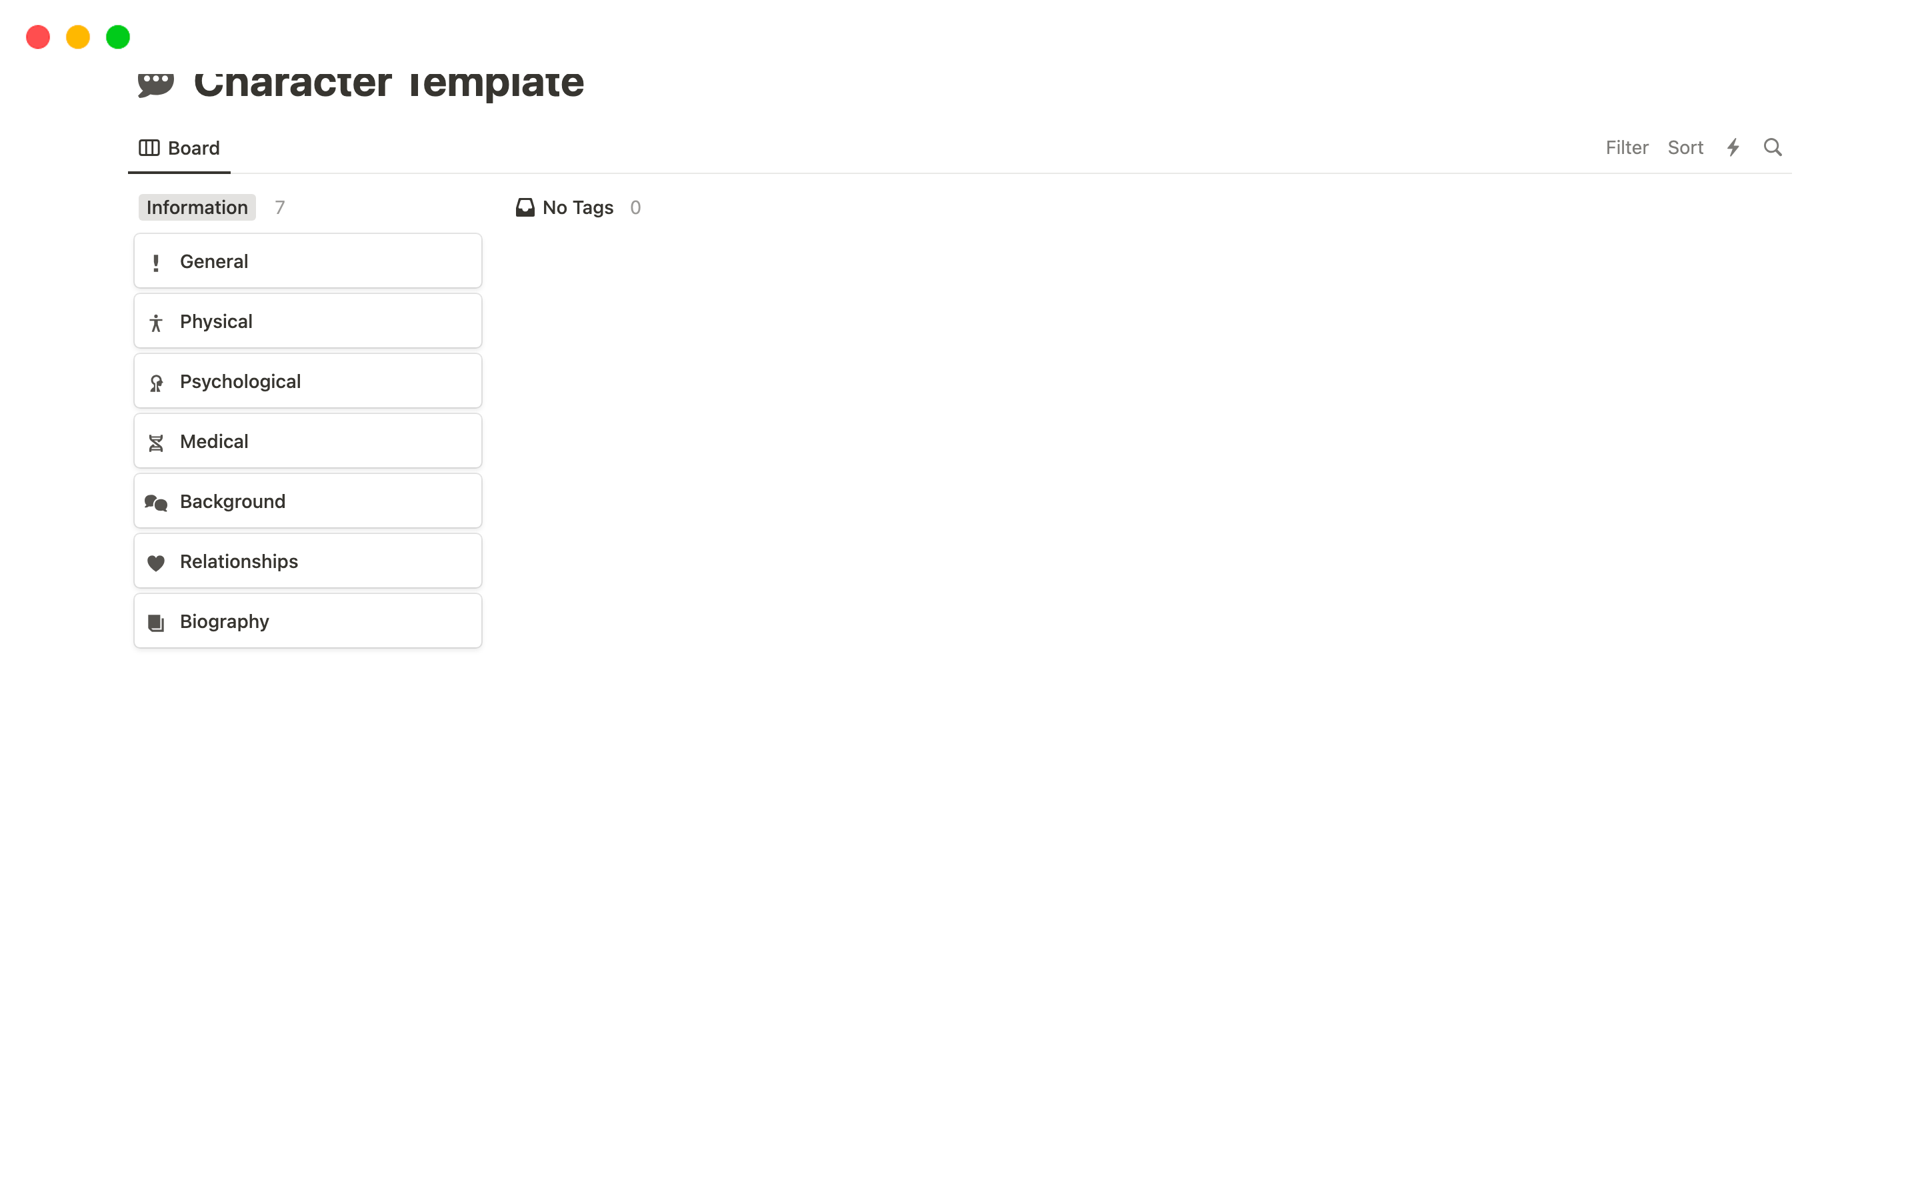Click the Medical entry DNA icon

pos(156,441)
